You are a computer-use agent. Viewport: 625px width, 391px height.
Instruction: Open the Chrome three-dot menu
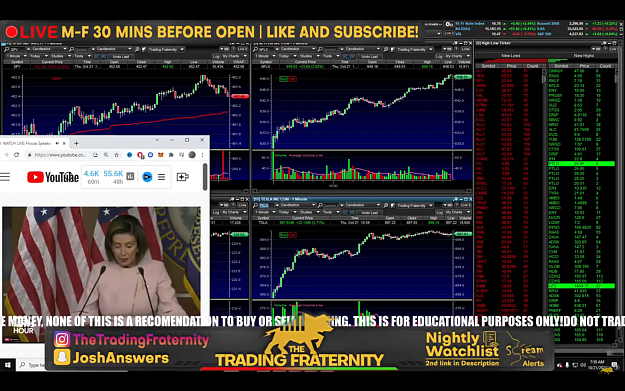[202, 155]
